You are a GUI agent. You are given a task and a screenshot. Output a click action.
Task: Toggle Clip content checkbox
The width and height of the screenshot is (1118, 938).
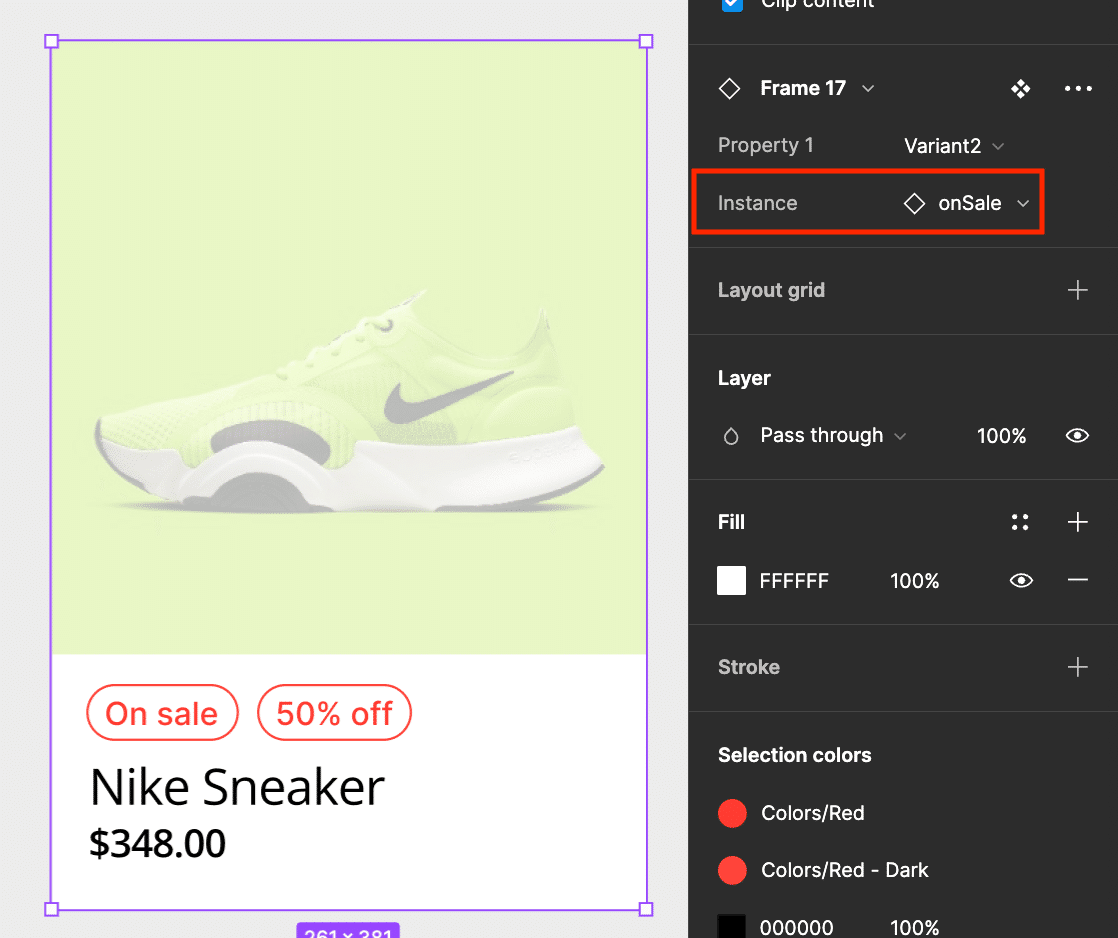pyautogui.click(x=733, y=4)
